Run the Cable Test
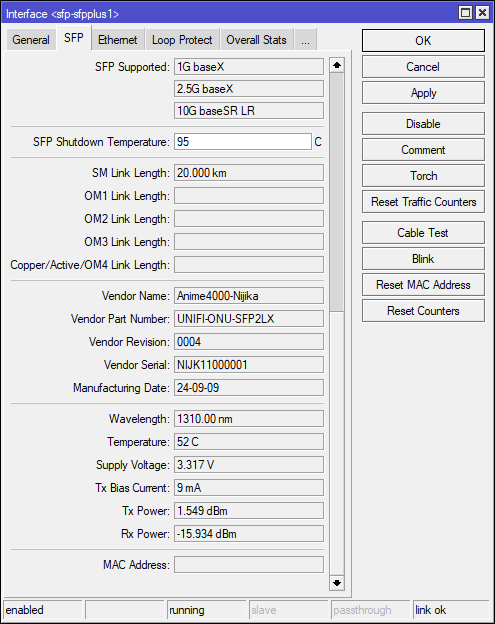 [423, 233]
